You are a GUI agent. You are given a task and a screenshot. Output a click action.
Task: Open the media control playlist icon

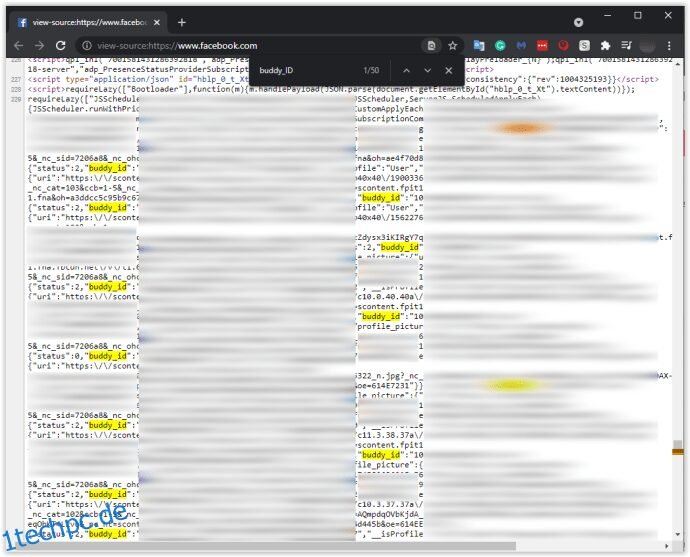pos(626,45)
